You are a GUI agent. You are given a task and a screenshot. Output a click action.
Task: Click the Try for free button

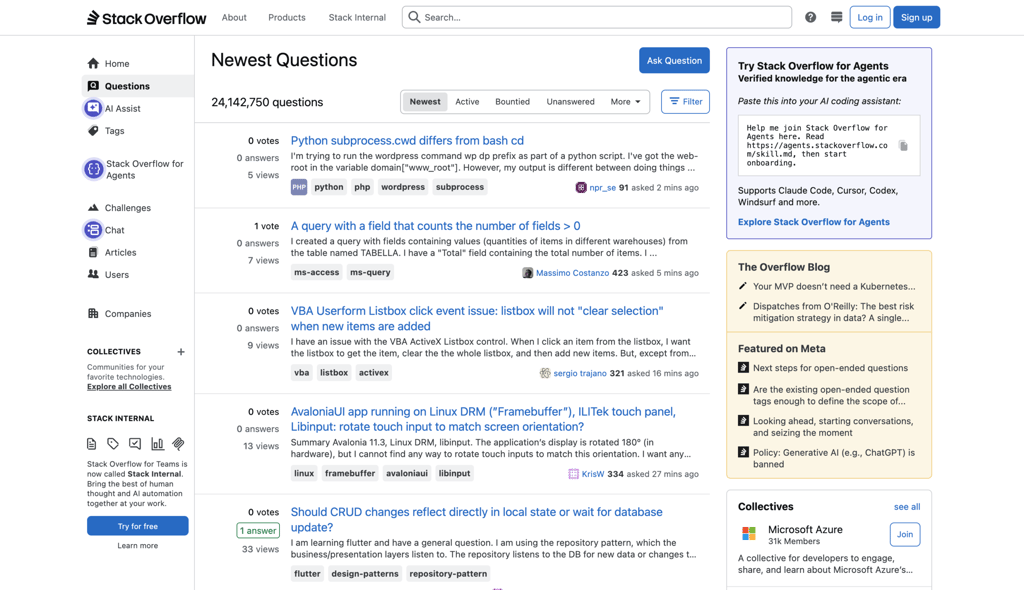pyautogui.click(x=138, y=526)
